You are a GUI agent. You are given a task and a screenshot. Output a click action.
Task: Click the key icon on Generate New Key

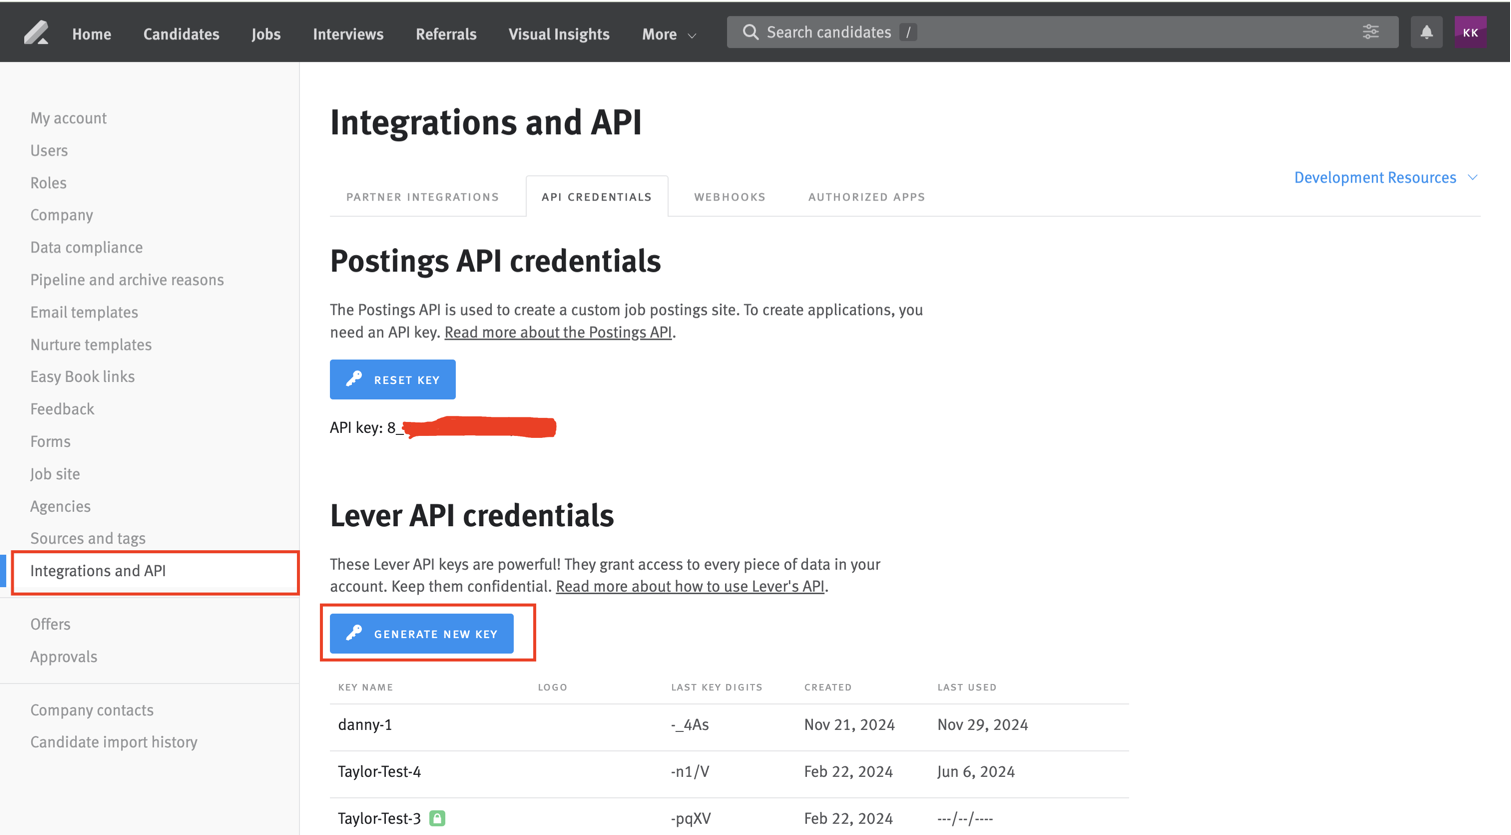[354, 633]
